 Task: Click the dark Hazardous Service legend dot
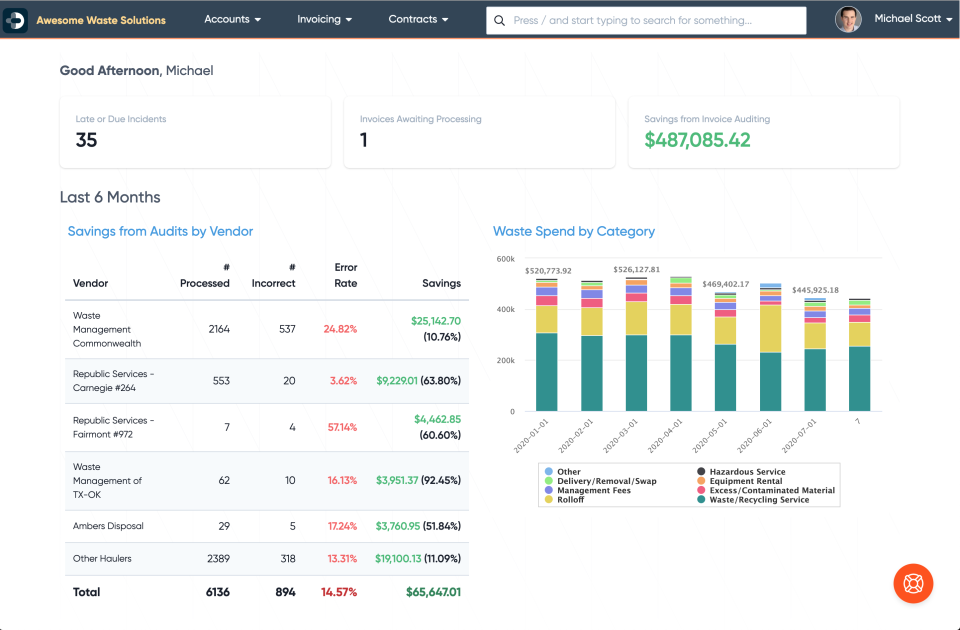tap(703, 470)
